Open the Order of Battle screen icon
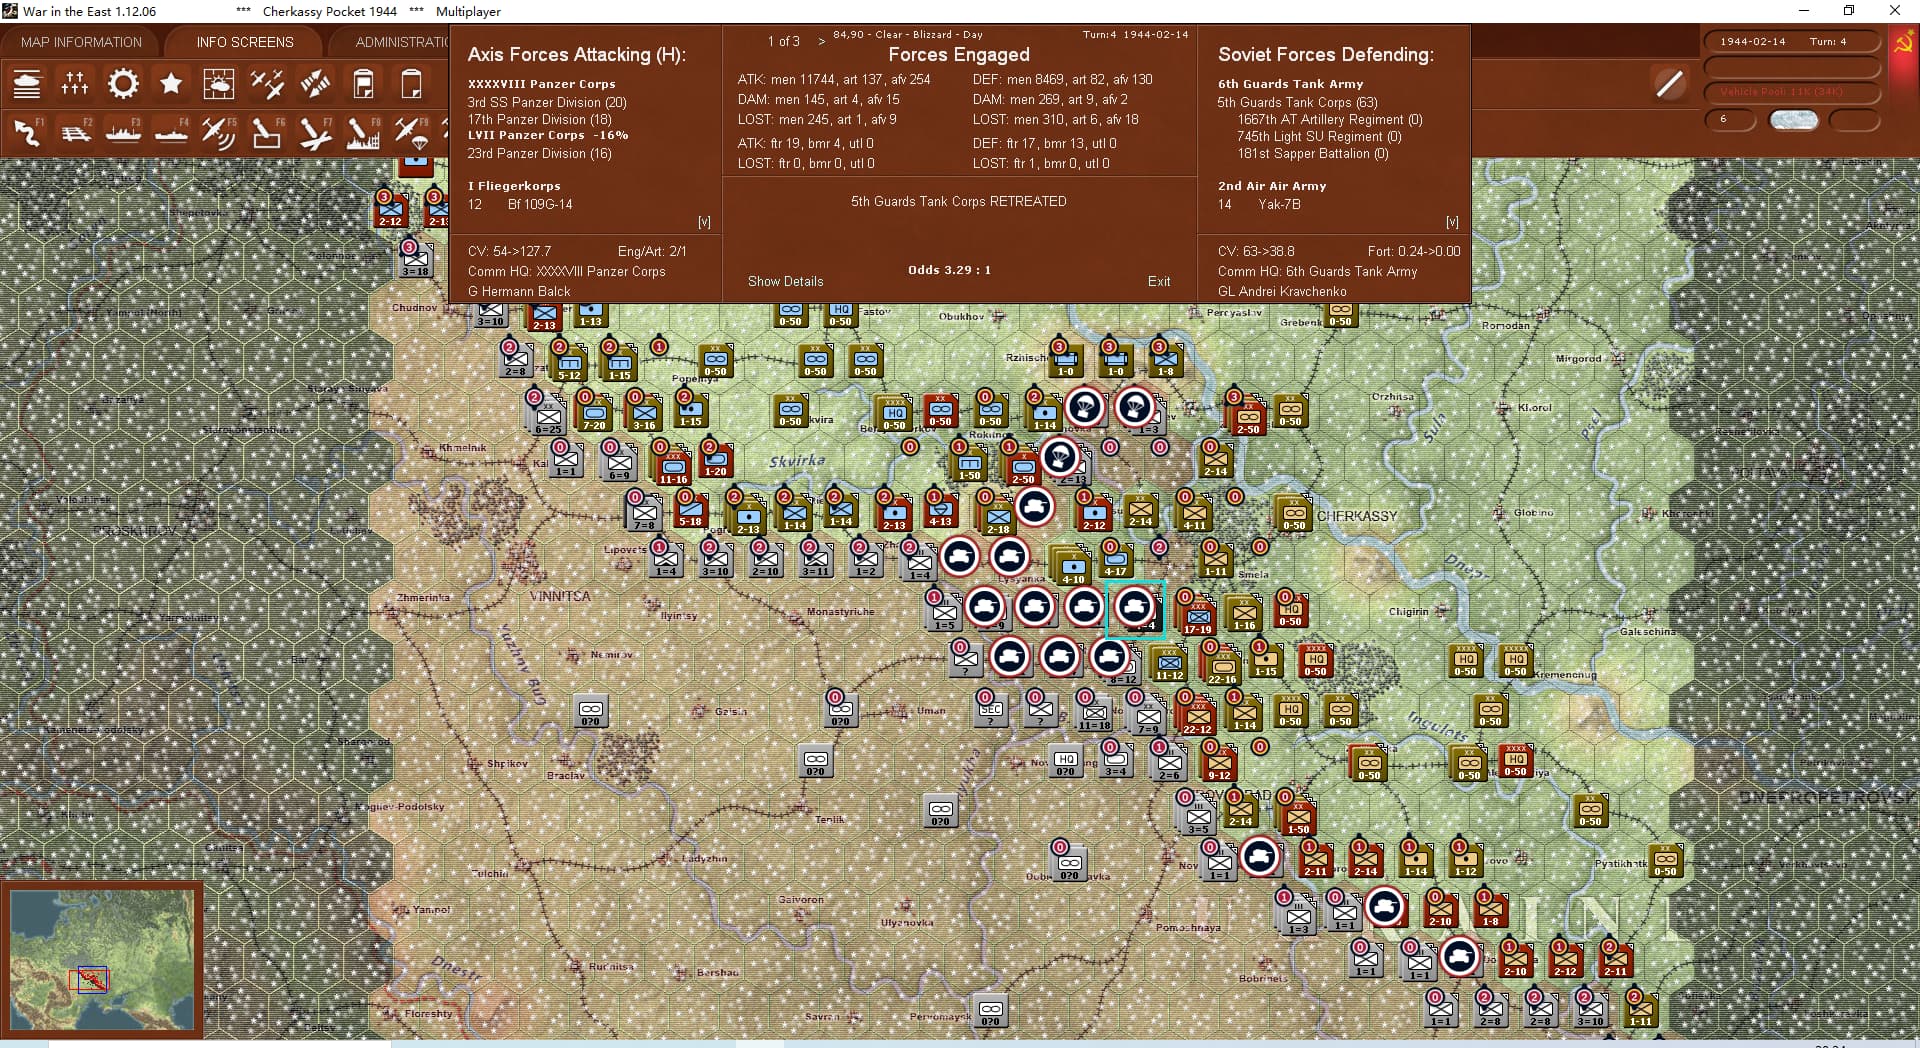This screenshot has width=1920, height=1048. (x=27, y=84)
